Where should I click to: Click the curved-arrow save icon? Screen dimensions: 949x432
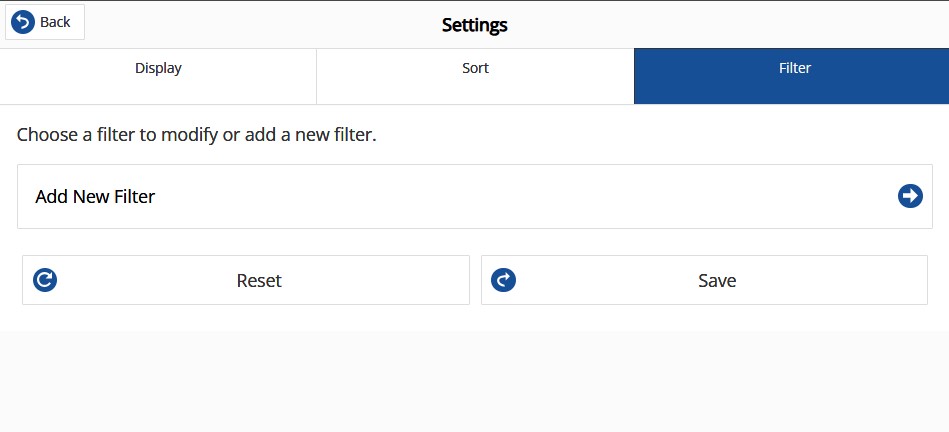coord(504,280)
